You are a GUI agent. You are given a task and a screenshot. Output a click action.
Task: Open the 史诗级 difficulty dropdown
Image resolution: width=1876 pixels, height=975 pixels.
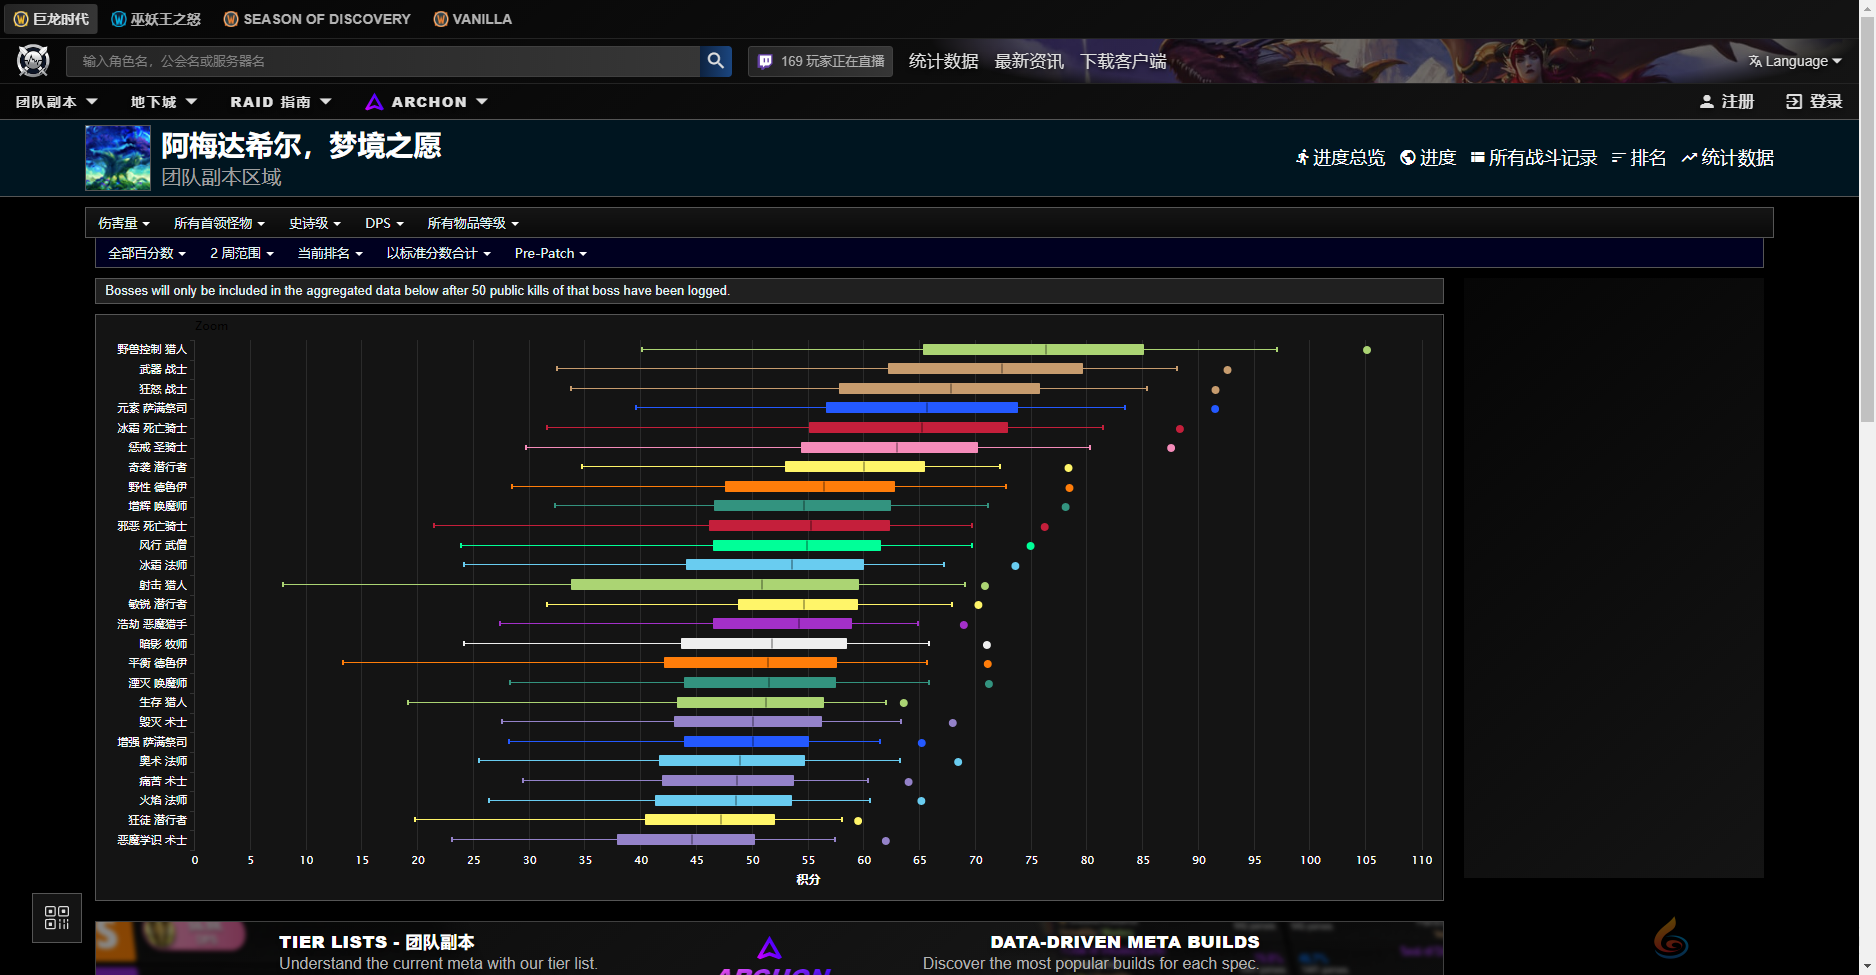pyautogui.click(x=315, y=223)
